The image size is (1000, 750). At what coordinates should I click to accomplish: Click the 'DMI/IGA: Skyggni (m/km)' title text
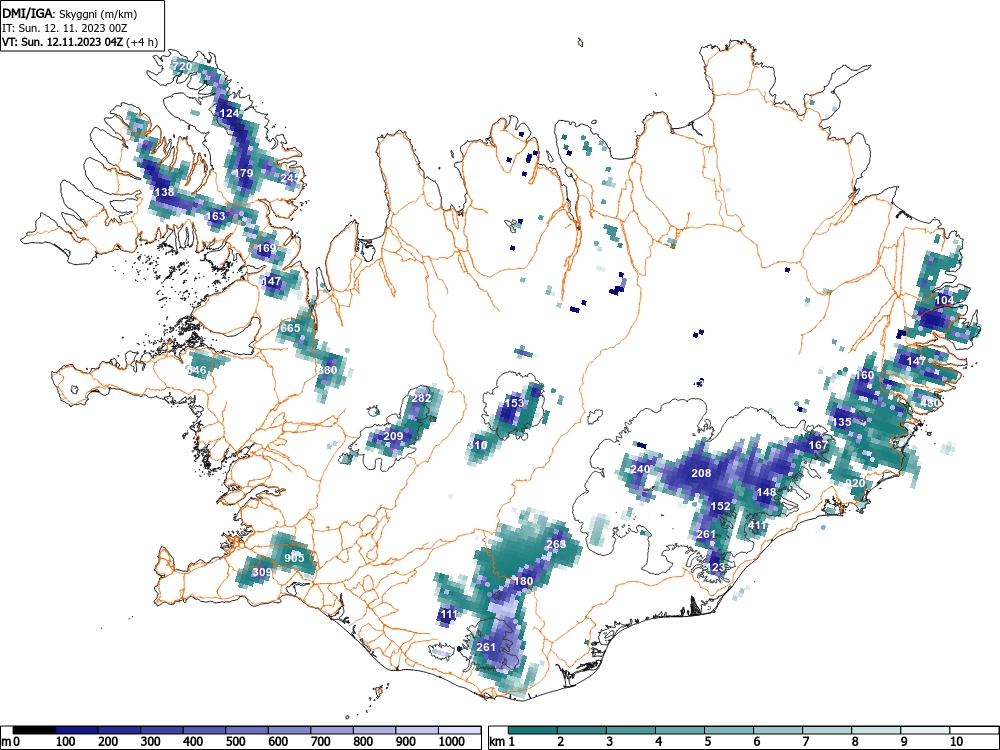pyautogui.click(x=70, y=13)
